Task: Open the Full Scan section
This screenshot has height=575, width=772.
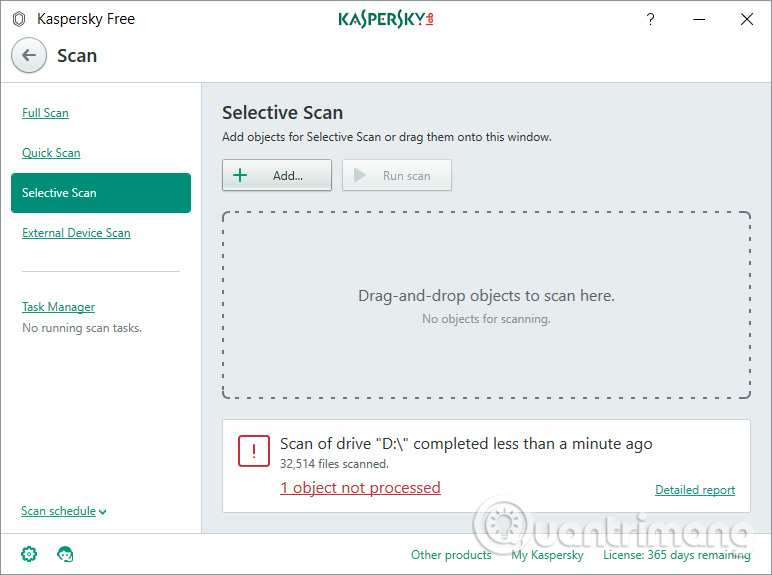Action: (x=45, y=113)
